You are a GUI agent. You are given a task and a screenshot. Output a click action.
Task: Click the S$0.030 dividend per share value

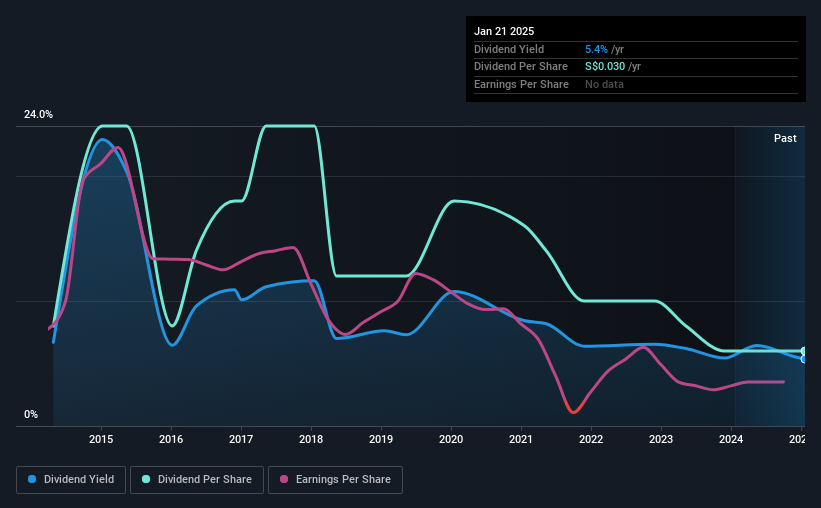tap(605, 67)
